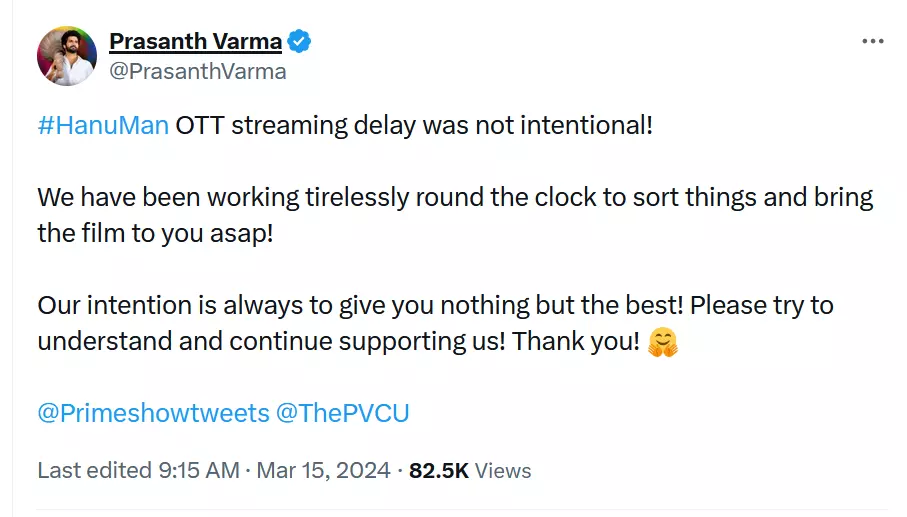Click the "Our intention is always" line

[435, 305]
